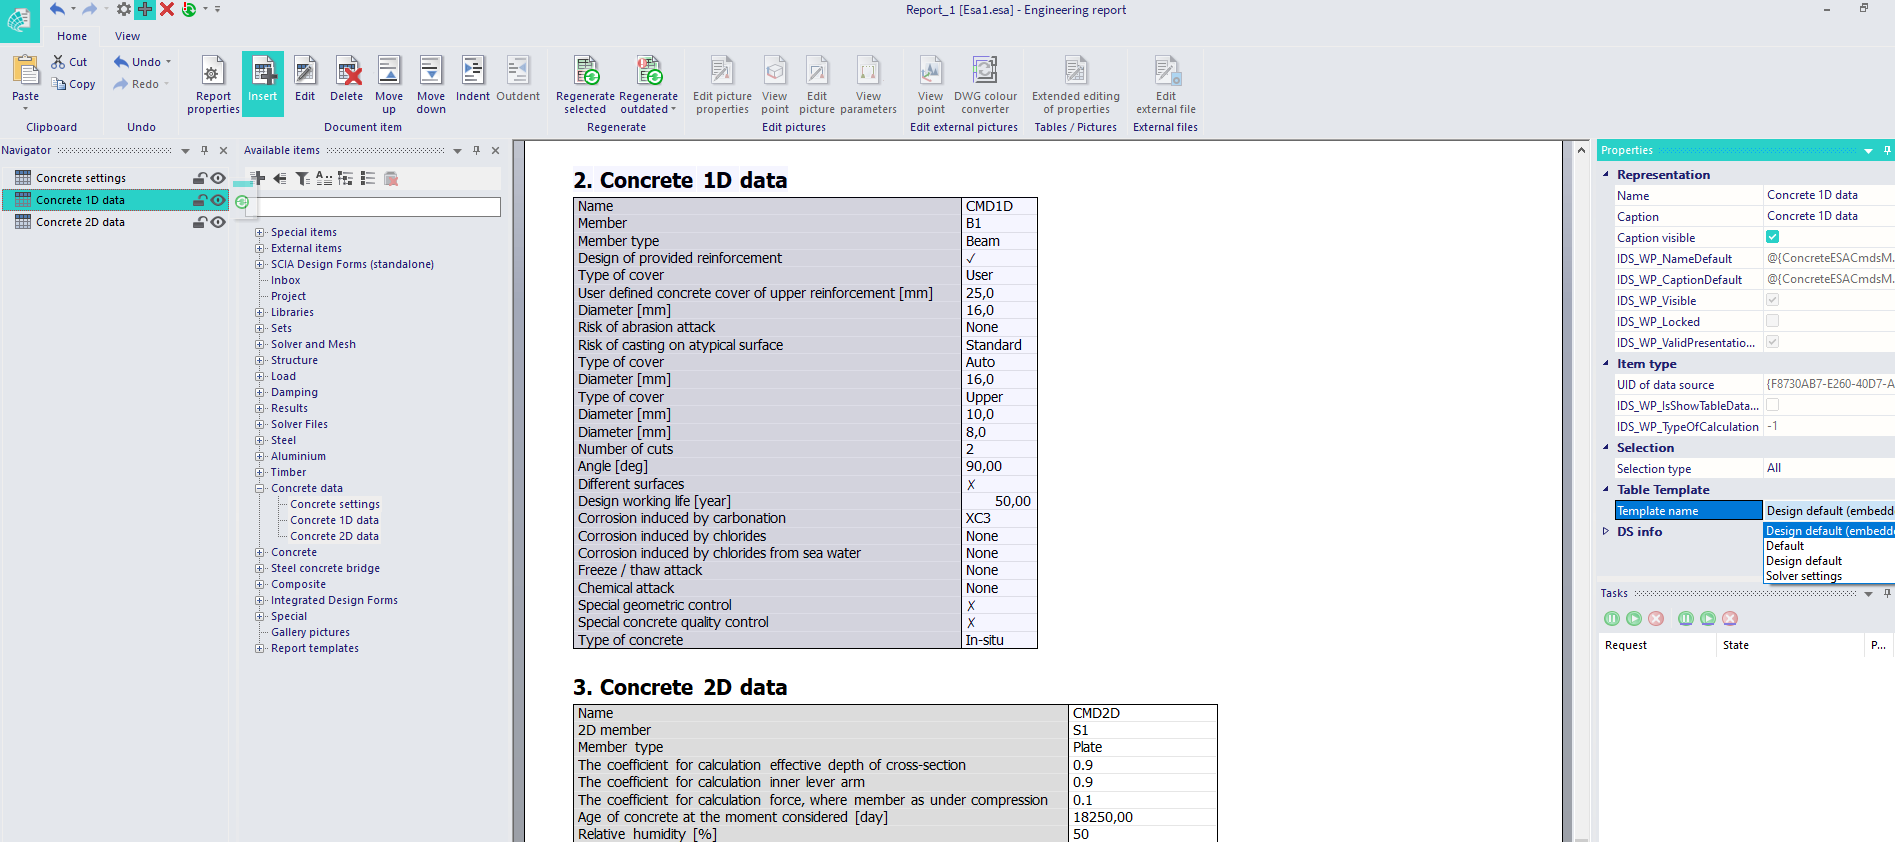Image resolution: width=1895 pixels, height=842 pixels.
Task: Click the Edit picture icon
Action: (x=817, y=72)
